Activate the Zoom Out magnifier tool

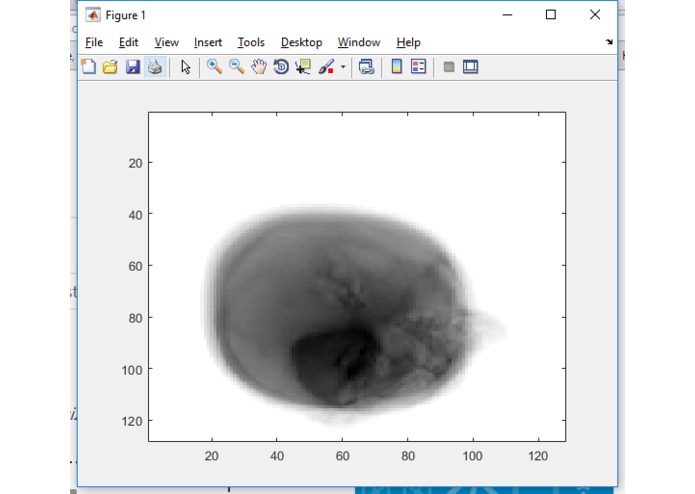[237, 67]
